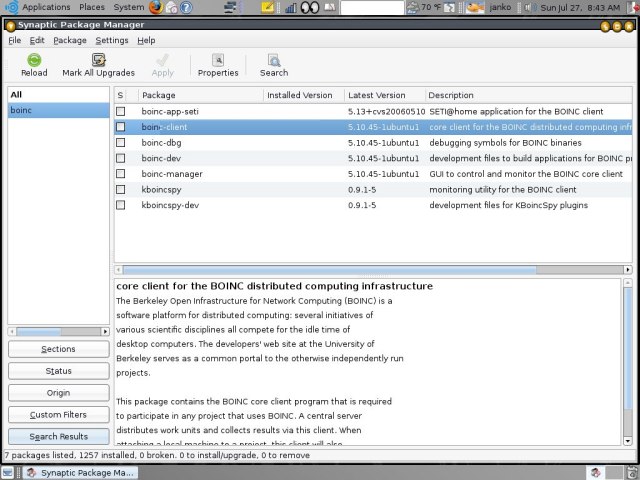Click the Search Results button
The height and width of the screenshot is (480, 640).
point(59,436)
